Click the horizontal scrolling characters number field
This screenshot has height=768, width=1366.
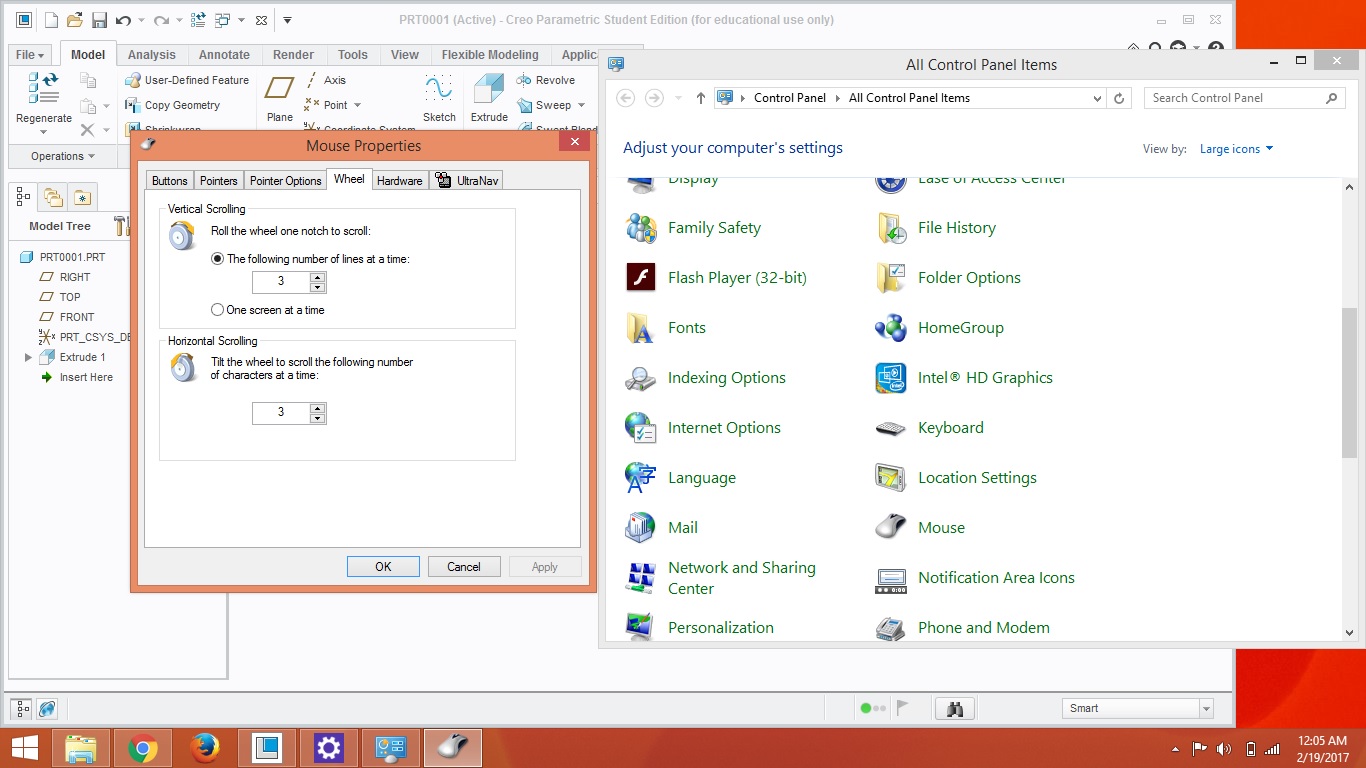point(281,412)
